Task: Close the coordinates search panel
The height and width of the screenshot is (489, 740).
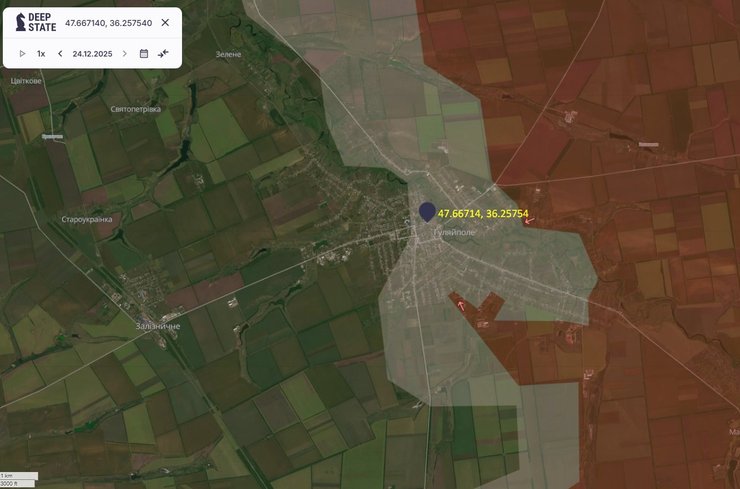Action: pyautogui.click(x=165, y=22)
